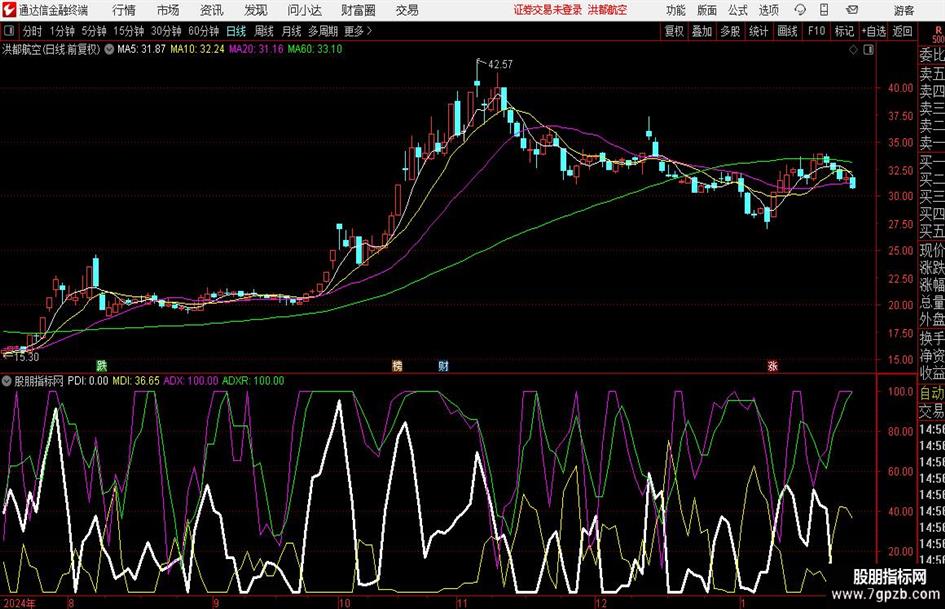Click the purple MA20: 31.16 label

[x=256, y=49]
